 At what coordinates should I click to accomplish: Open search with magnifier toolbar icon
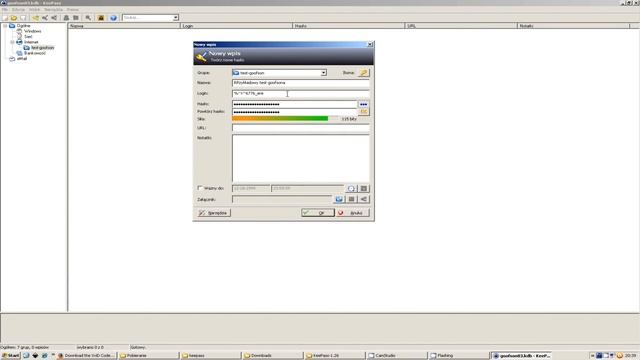tap(88, 18)
